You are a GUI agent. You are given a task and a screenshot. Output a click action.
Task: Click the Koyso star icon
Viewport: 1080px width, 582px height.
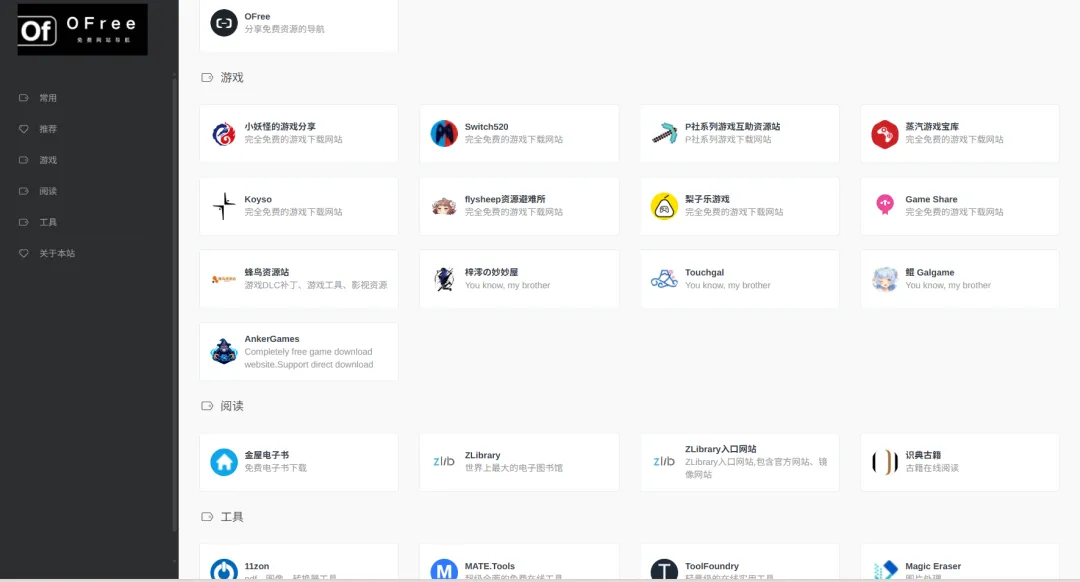click(x=224, y=206)
